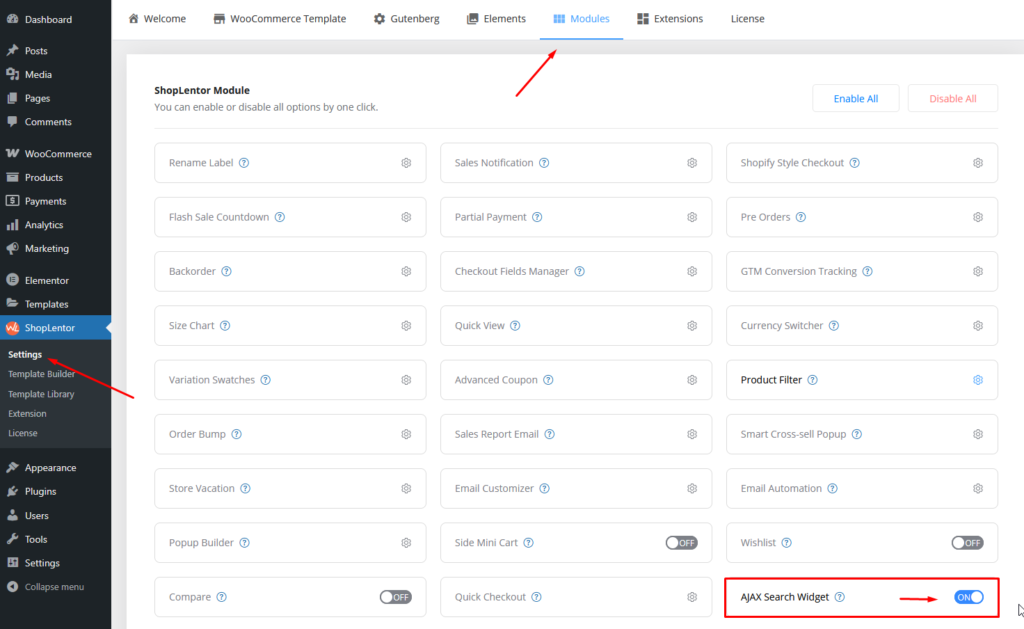1024x629 pixels.
Task: Open settings gear for Quick View
Action: (x=692, y=325)
